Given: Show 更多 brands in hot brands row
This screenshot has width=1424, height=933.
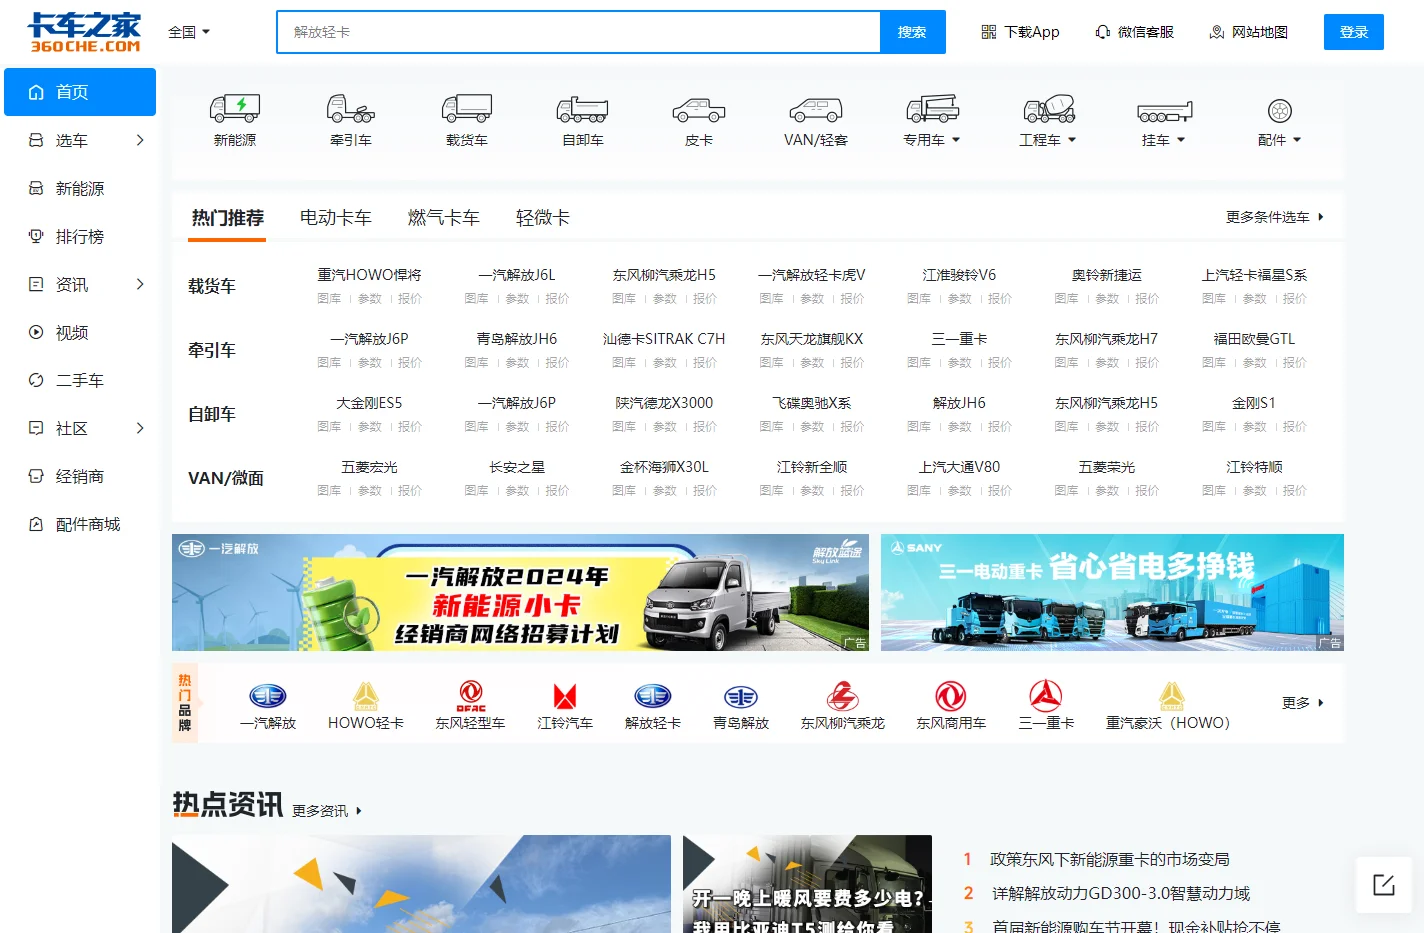Looking at the screenshot, I should pos(1303,703).
